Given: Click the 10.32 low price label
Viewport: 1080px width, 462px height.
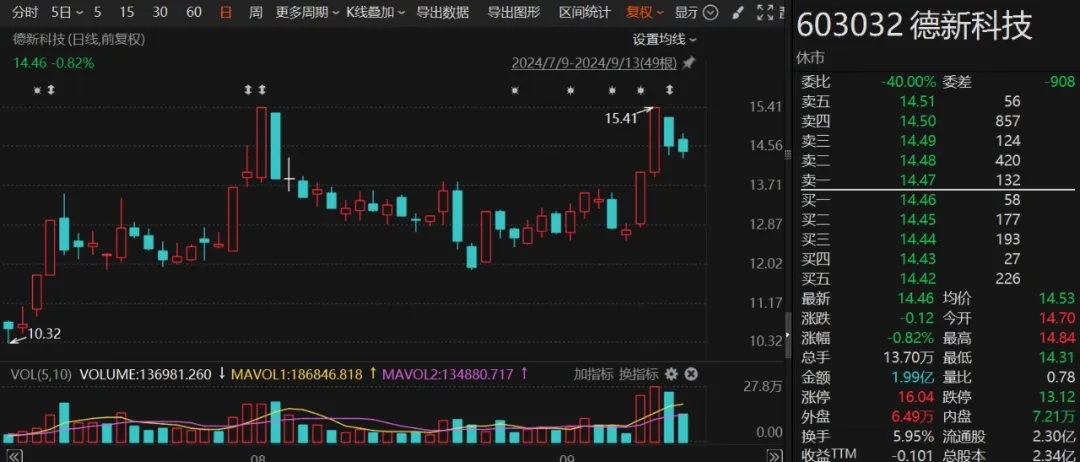Looking at the screenshot, I should pos(44,334).
